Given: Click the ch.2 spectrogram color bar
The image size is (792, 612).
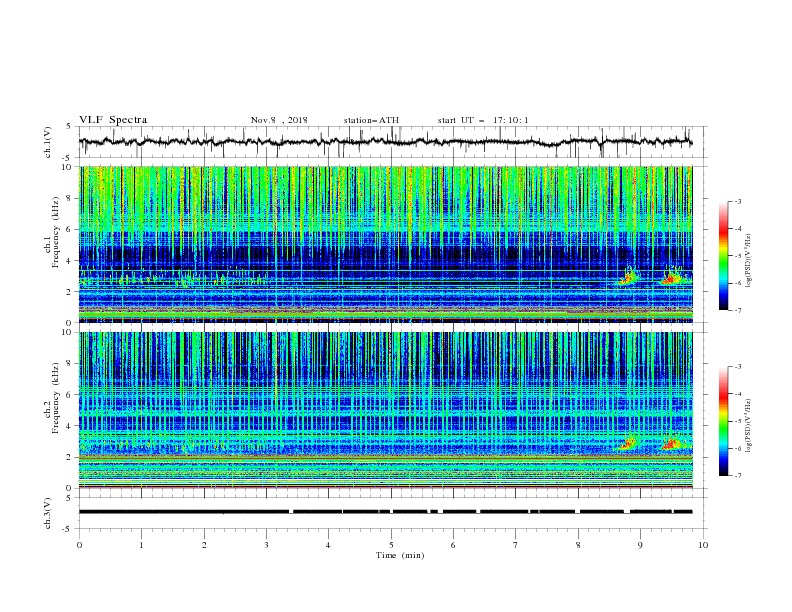Looking at the screenshot, I should (x=724, y=421).
